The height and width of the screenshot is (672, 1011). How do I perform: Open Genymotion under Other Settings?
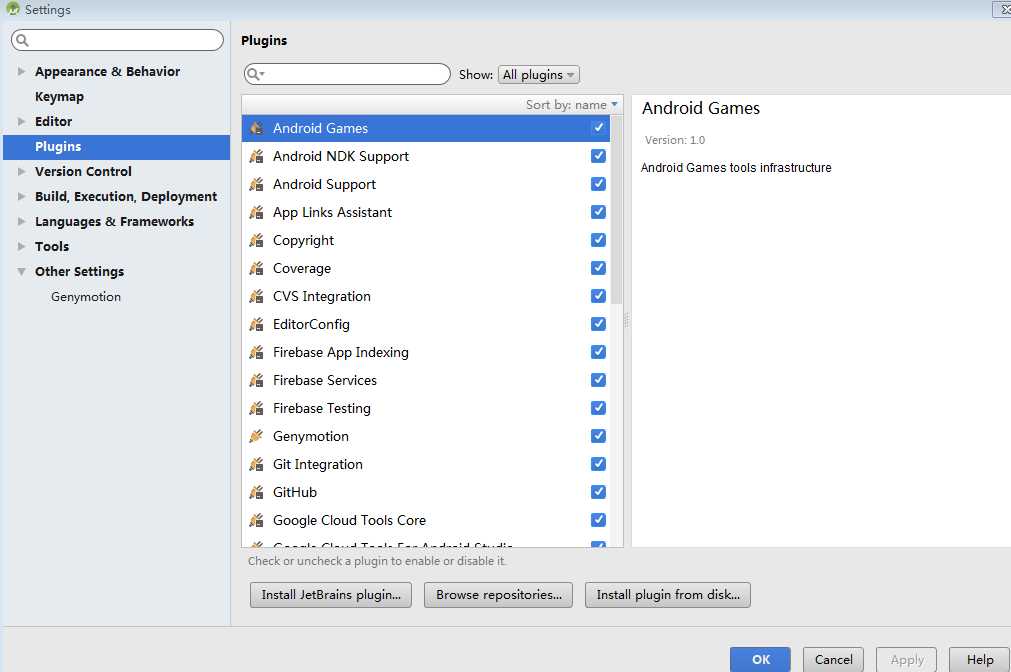(86, 297)
